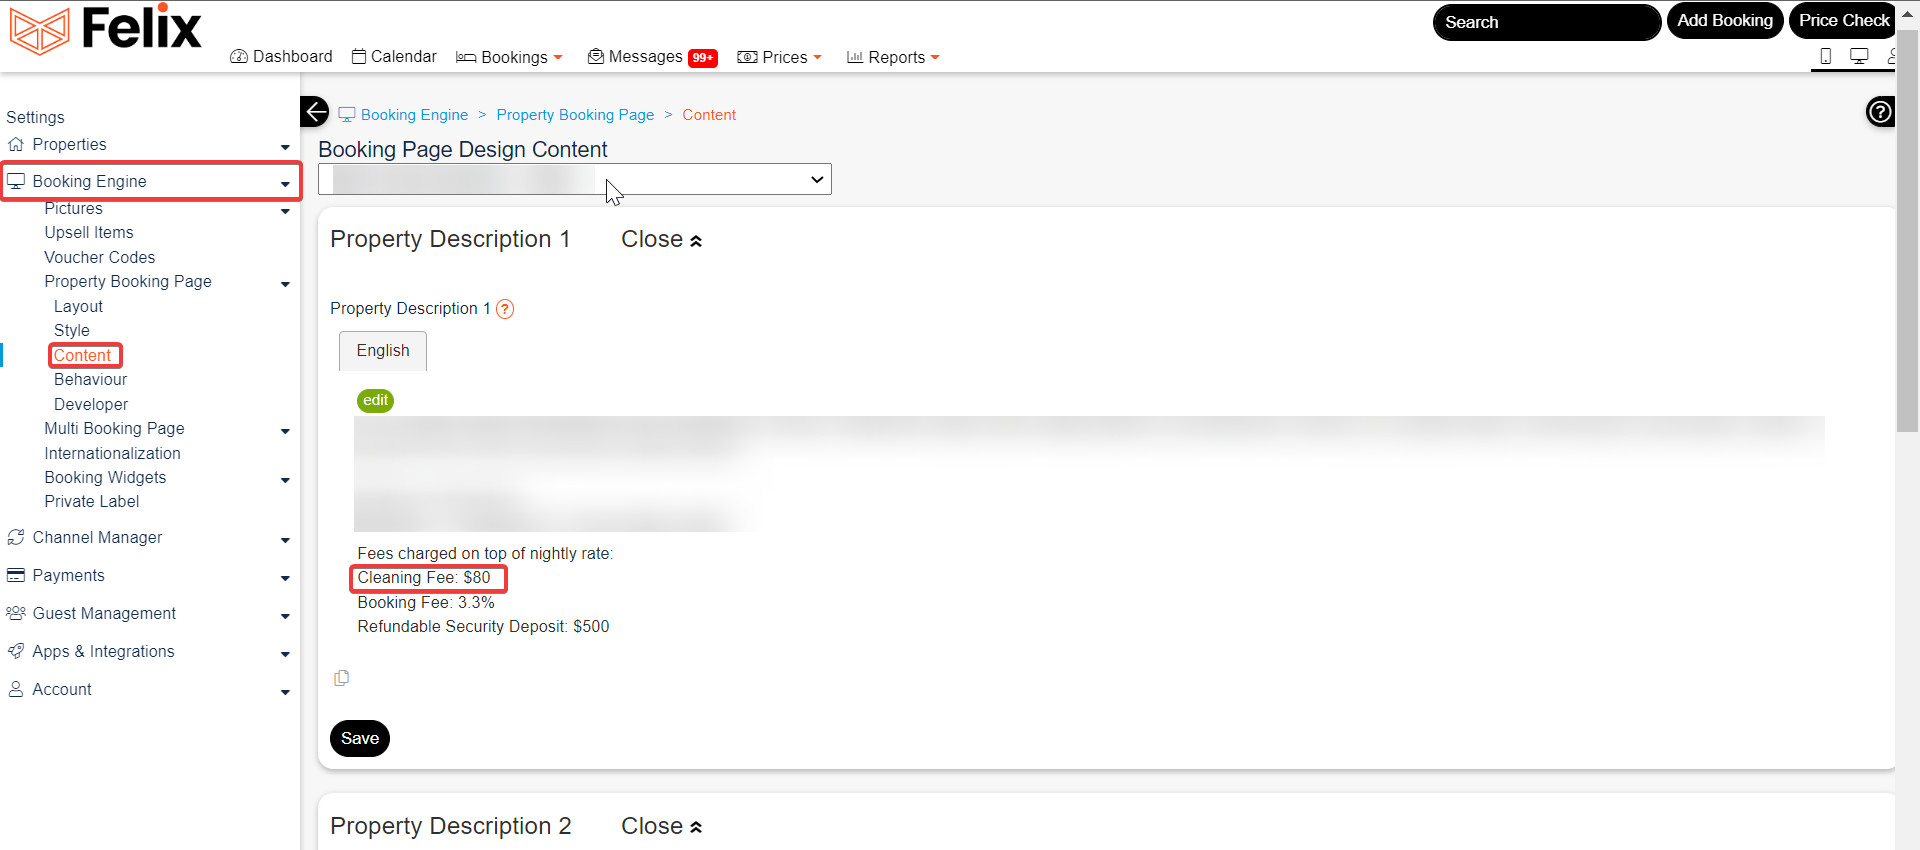Expand the Multi Booking Page arrow

point(285,431)
